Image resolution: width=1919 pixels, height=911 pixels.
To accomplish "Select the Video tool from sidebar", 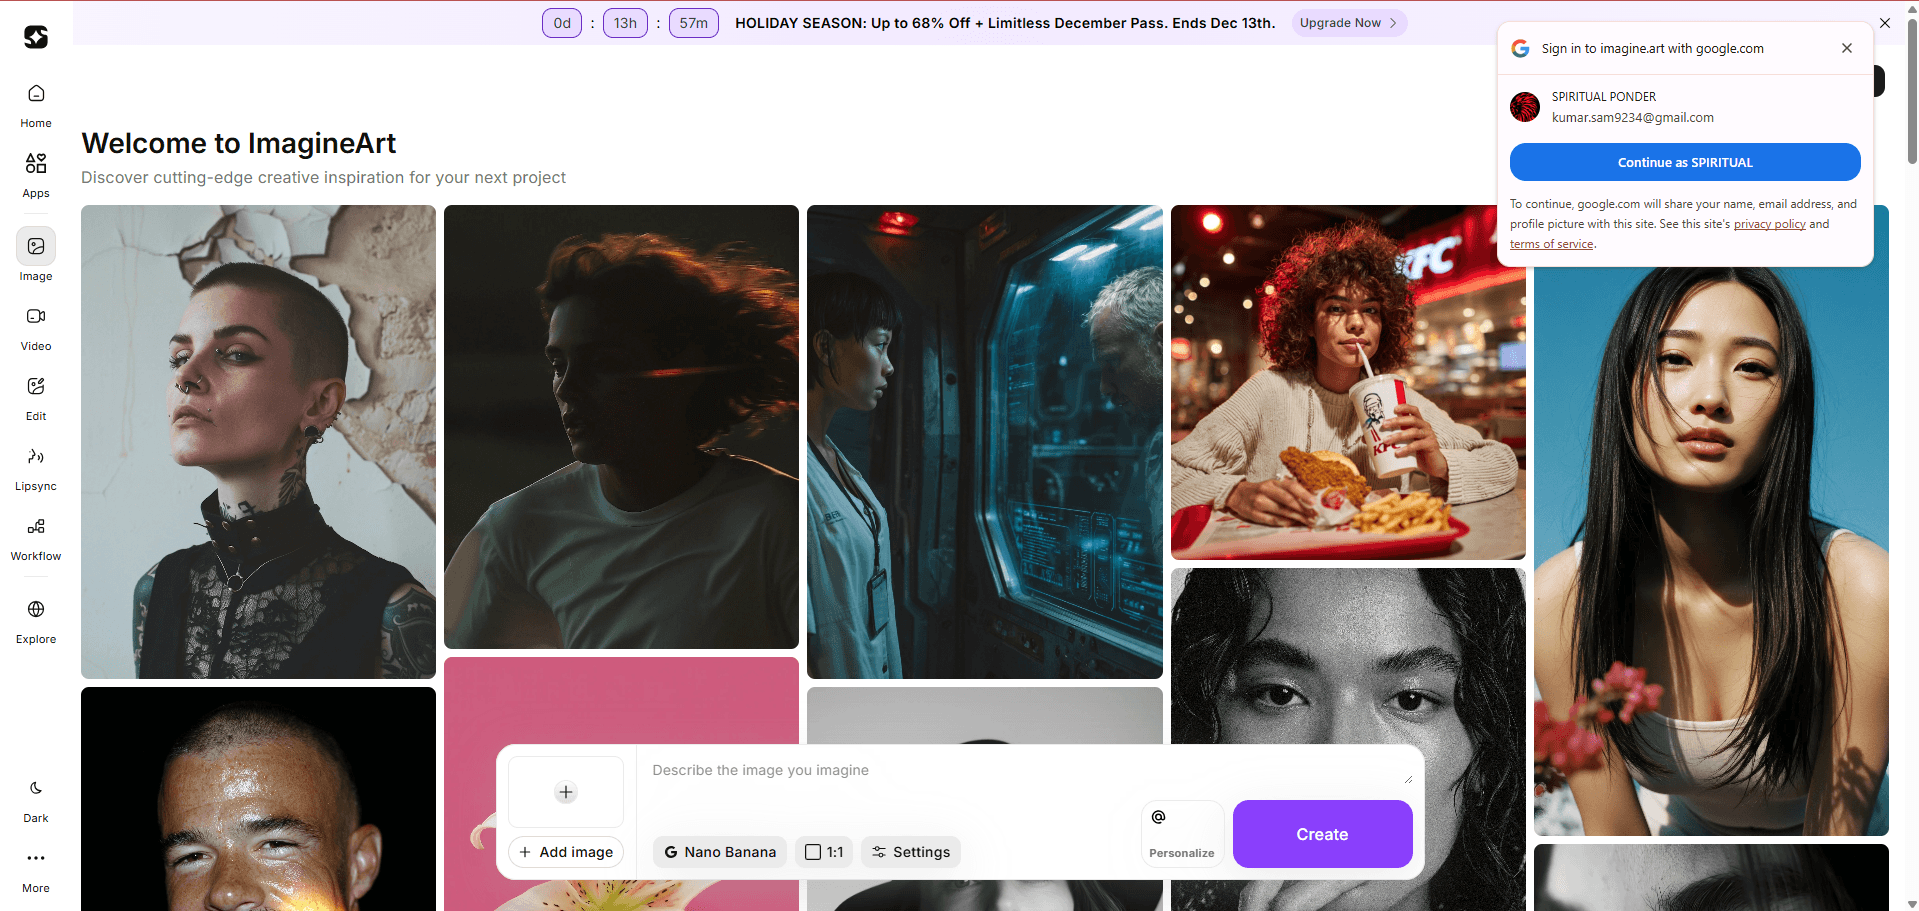I will click(x=35, y=326).
